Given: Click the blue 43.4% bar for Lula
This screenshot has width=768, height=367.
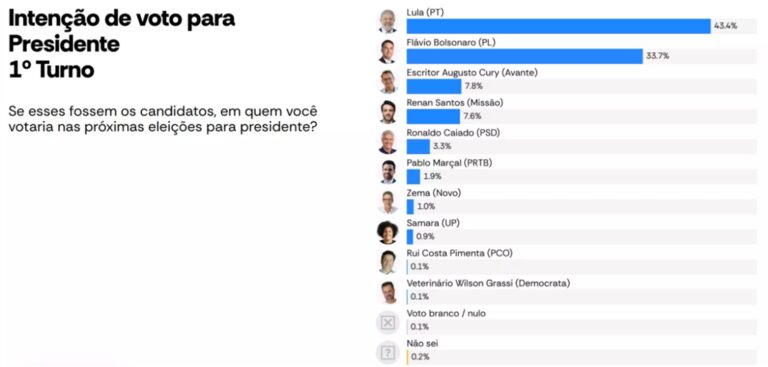Looking at the screenshot, I should point(558,26).
